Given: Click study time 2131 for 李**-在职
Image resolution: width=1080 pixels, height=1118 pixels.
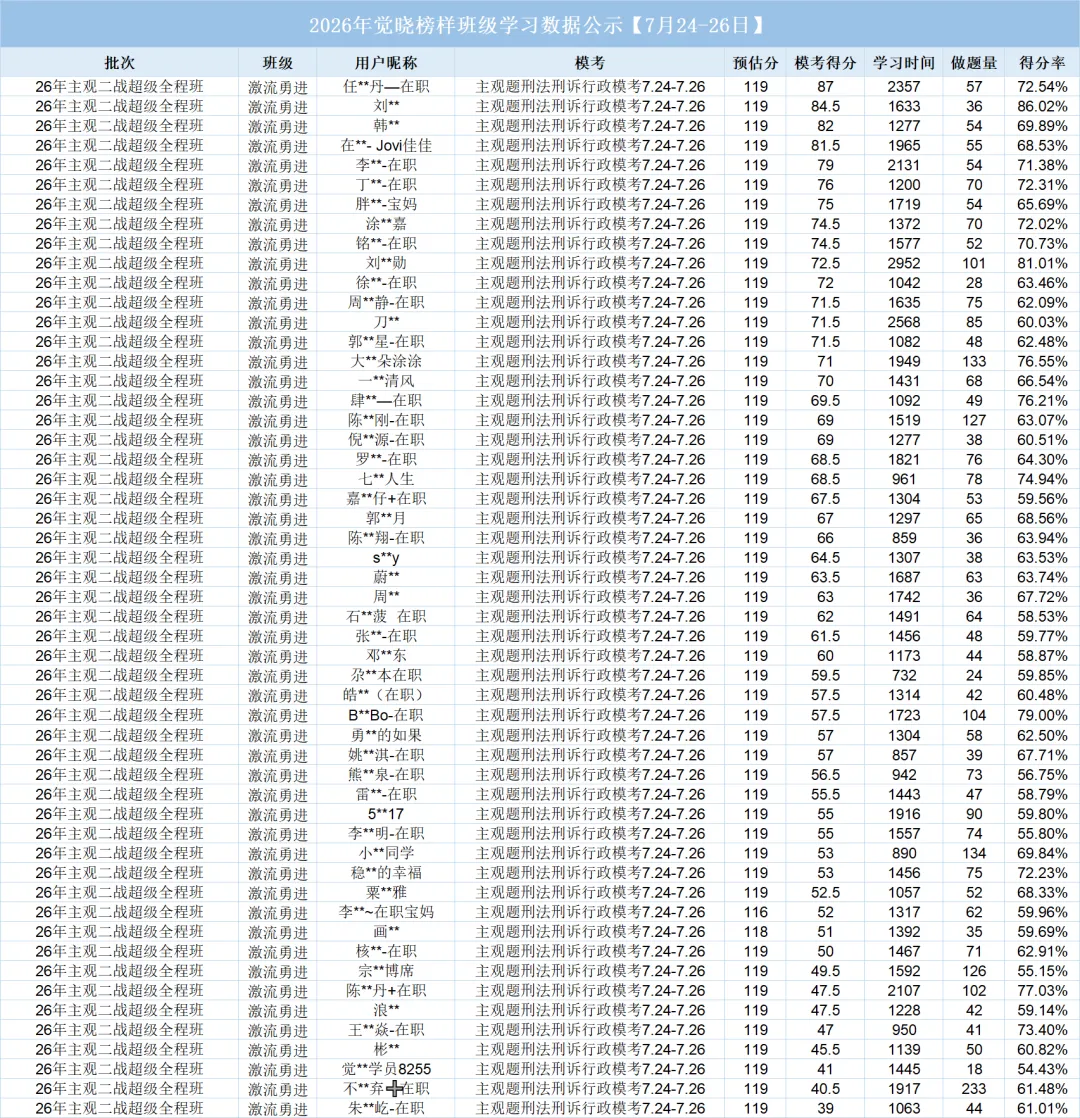Looking at the screenshot, I should (904, 165).
